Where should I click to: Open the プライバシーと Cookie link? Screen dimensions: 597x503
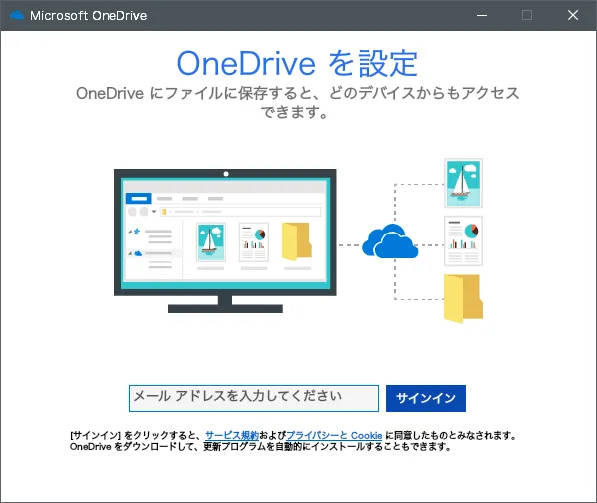334,435
